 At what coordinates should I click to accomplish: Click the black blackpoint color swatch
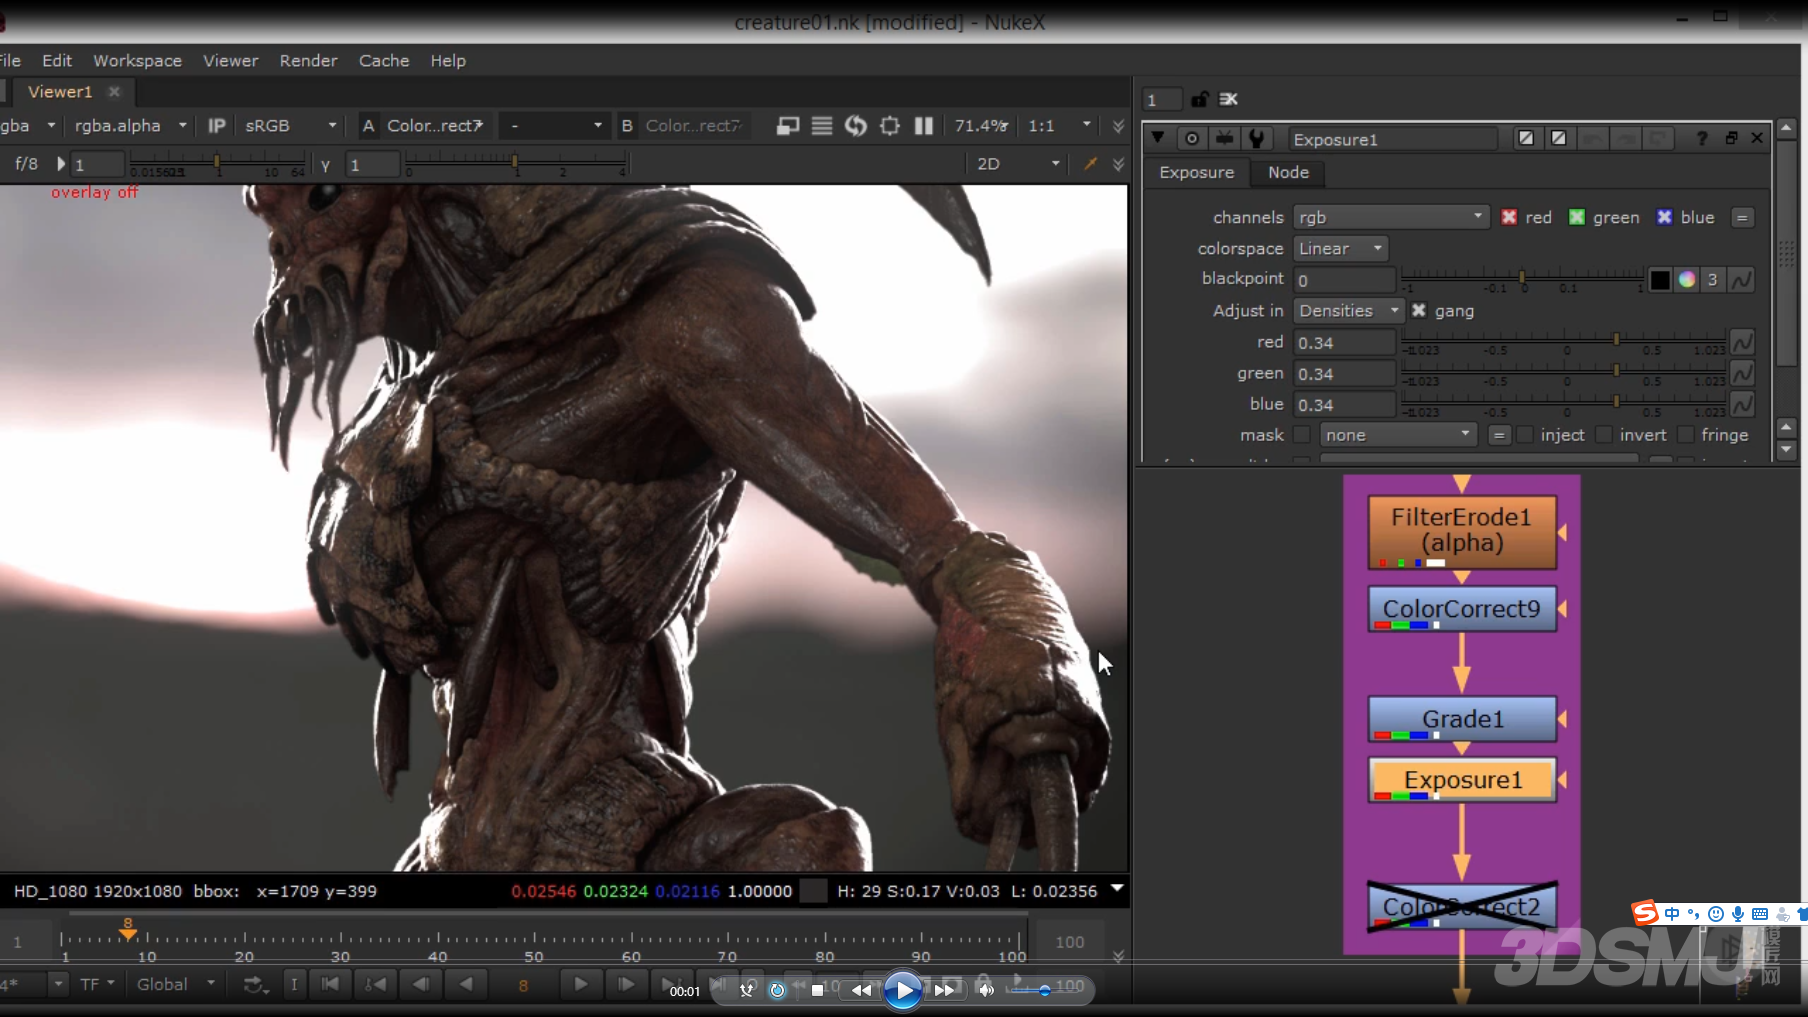pos(1660,279)
